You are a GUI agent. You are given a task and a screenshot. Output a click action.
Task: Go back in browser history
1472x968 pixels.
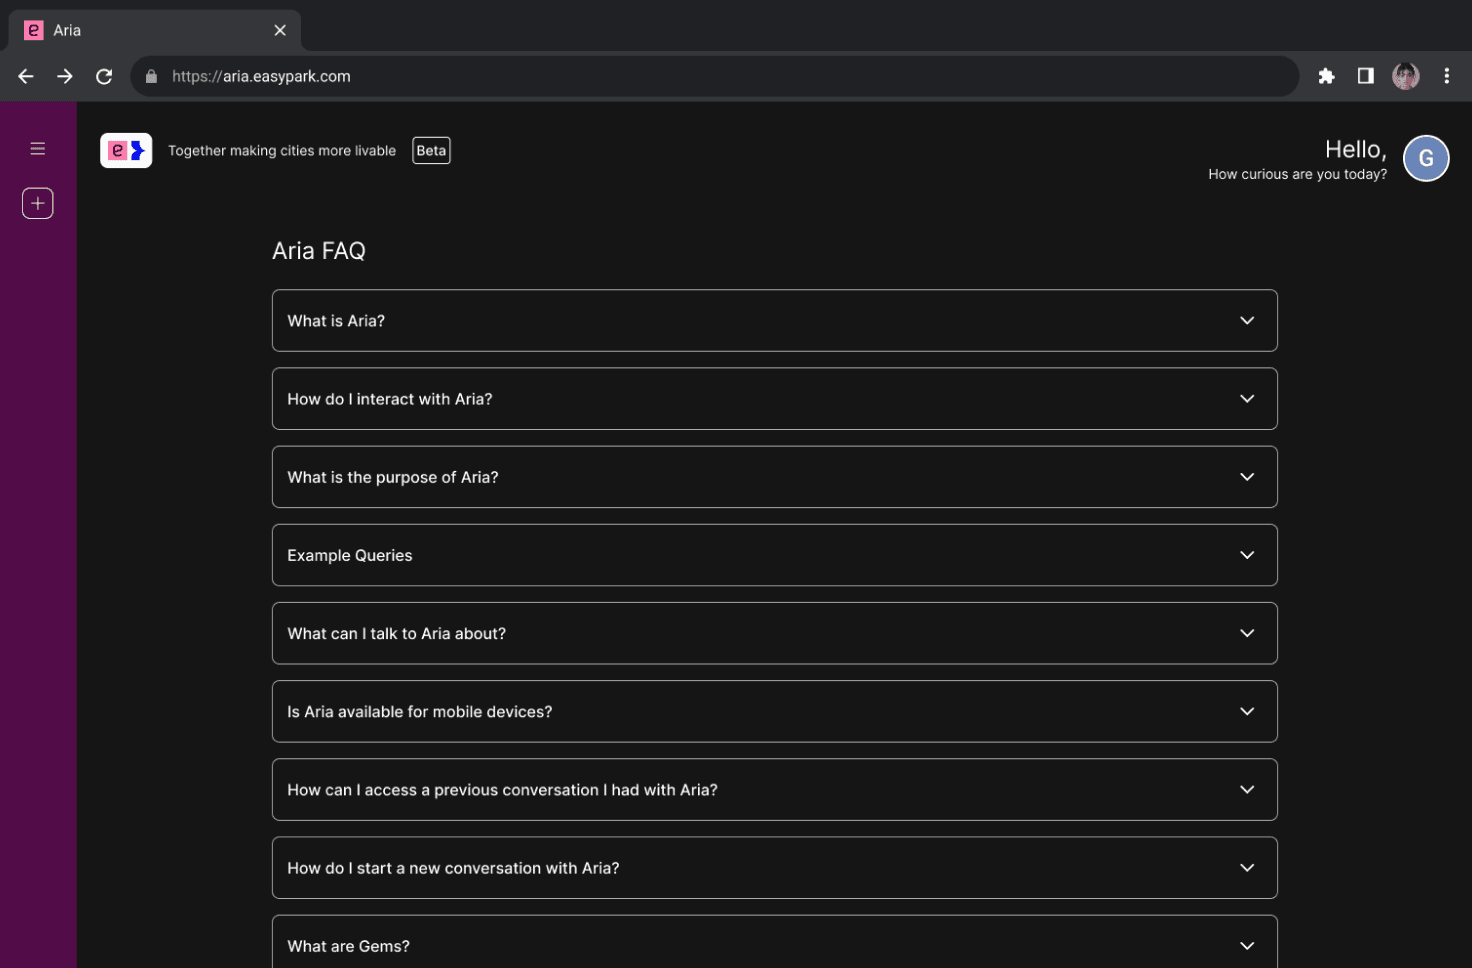tap(26, 76)
